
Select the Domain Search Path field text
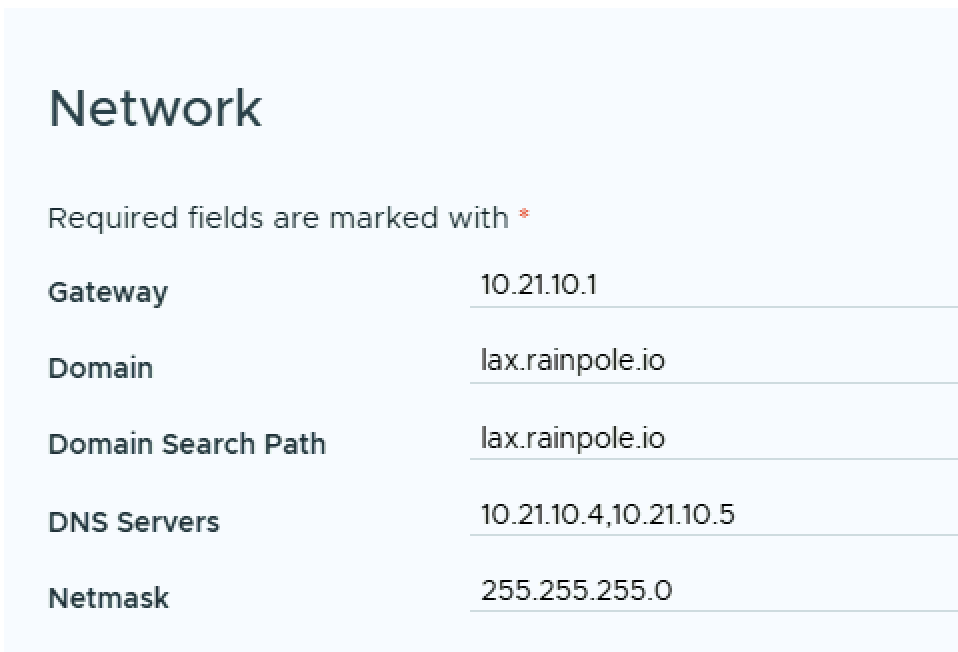pos(572,437)
